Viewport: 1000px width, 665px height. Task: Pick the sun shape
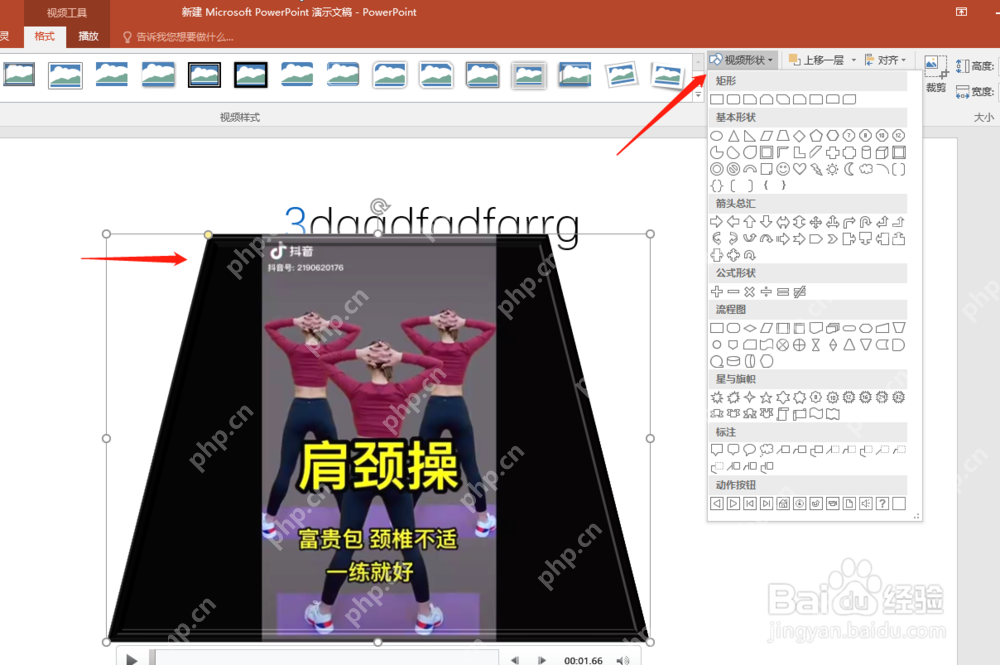tap(832, 169)
